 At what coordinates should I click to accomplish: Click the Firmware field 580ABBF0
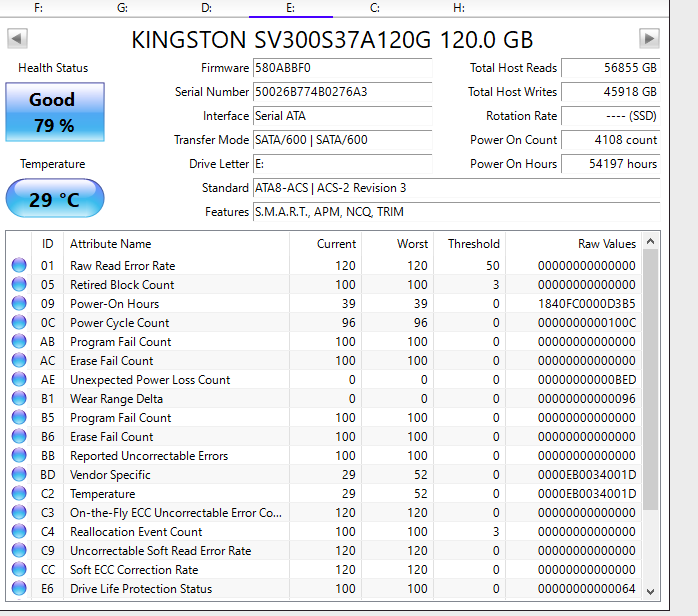(x=342, y=68)
